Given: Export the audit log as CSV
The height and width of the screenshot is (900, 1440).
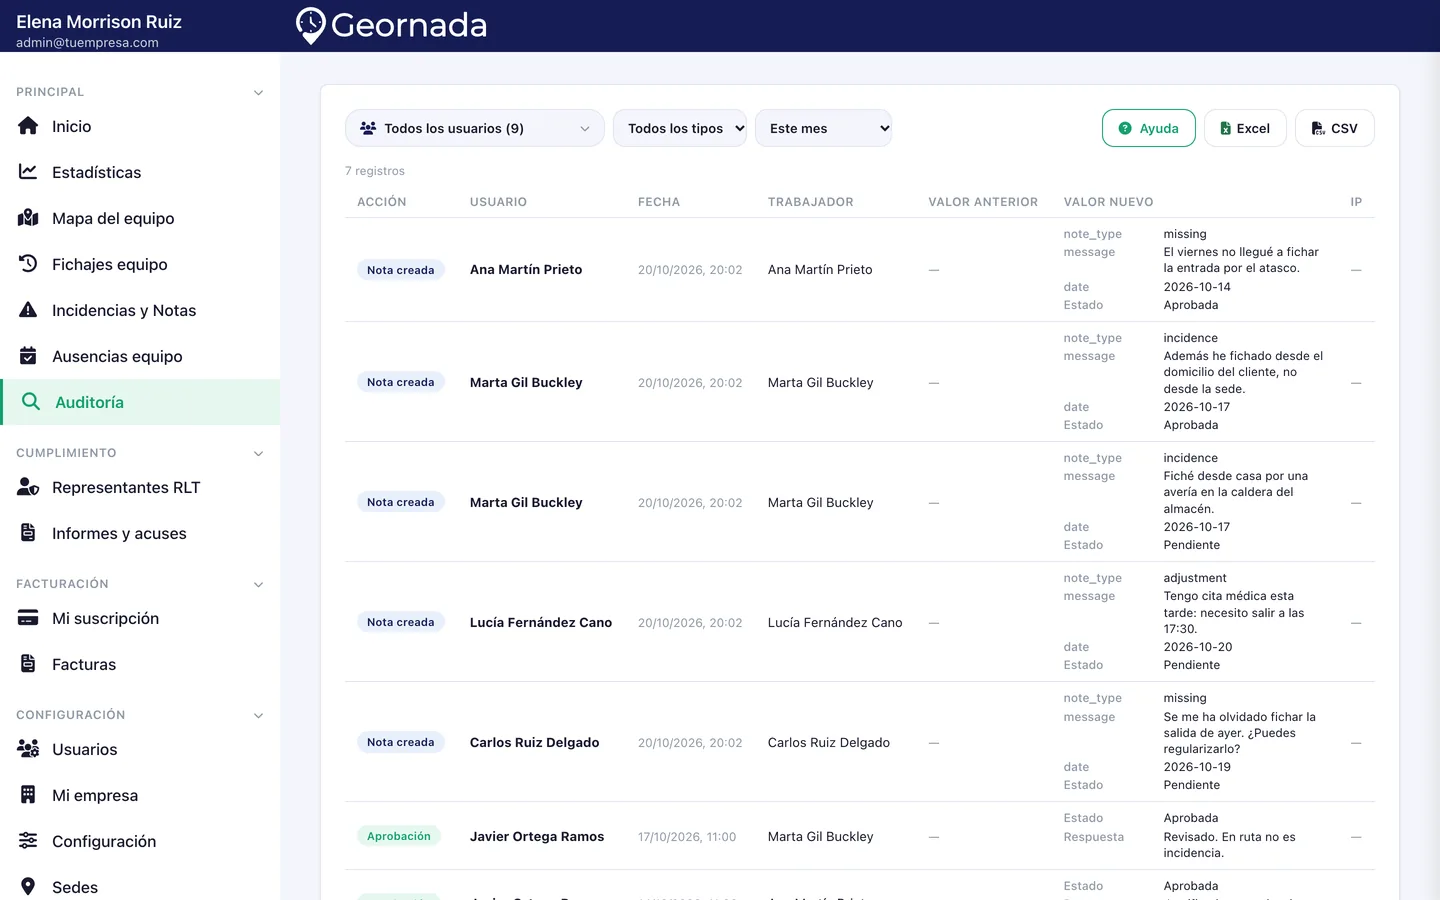Looking at the screenshot, I should pyautogui.click(x=1335, y=128).
